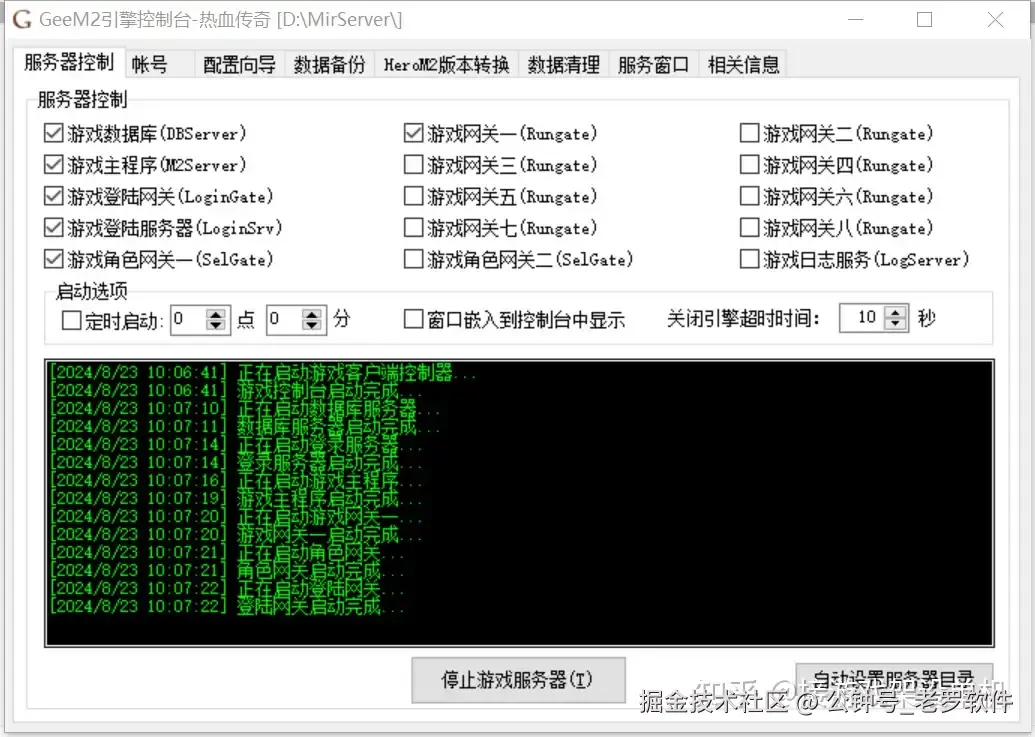Select log line 正在启动登录服务器
The height and width of the screenshot is (737, 1035).
point(236,444)
